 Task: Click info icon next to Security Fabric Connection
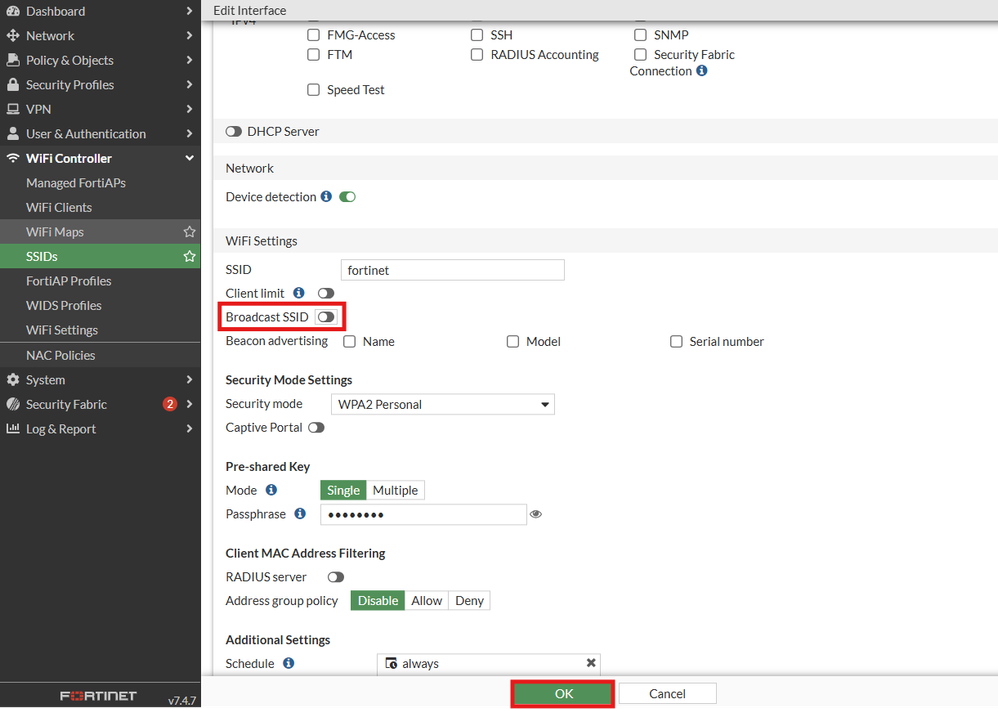pyautogui.click(x=701, y=71)
